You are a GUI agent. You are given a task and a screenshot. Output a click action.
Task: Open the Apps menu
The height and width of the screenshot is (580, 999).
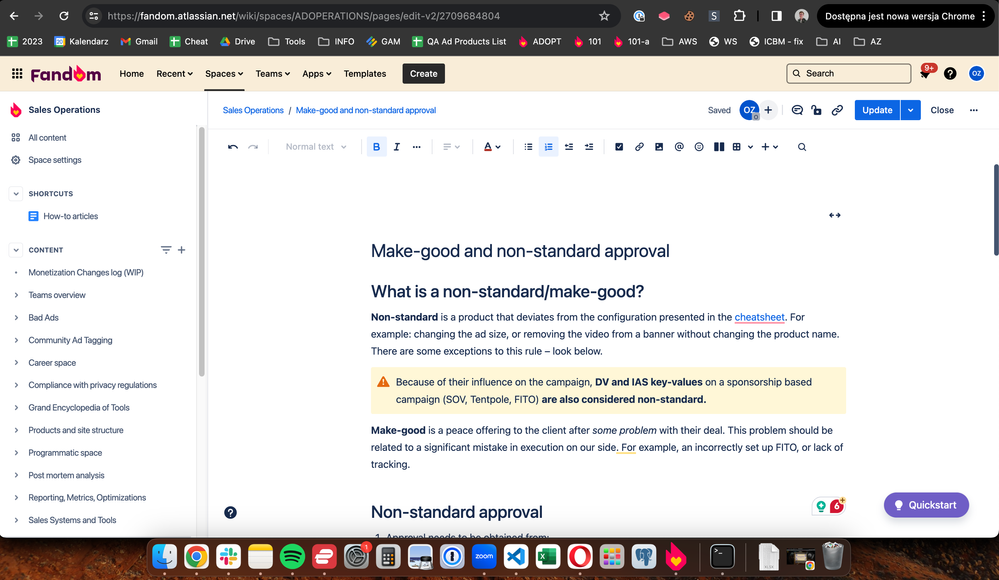point(317,73)
